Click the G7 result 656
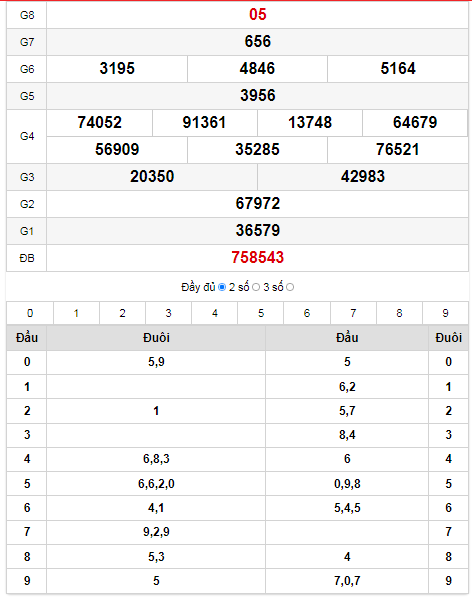Viewport: 472px width, 597px height. pos(258,42)
